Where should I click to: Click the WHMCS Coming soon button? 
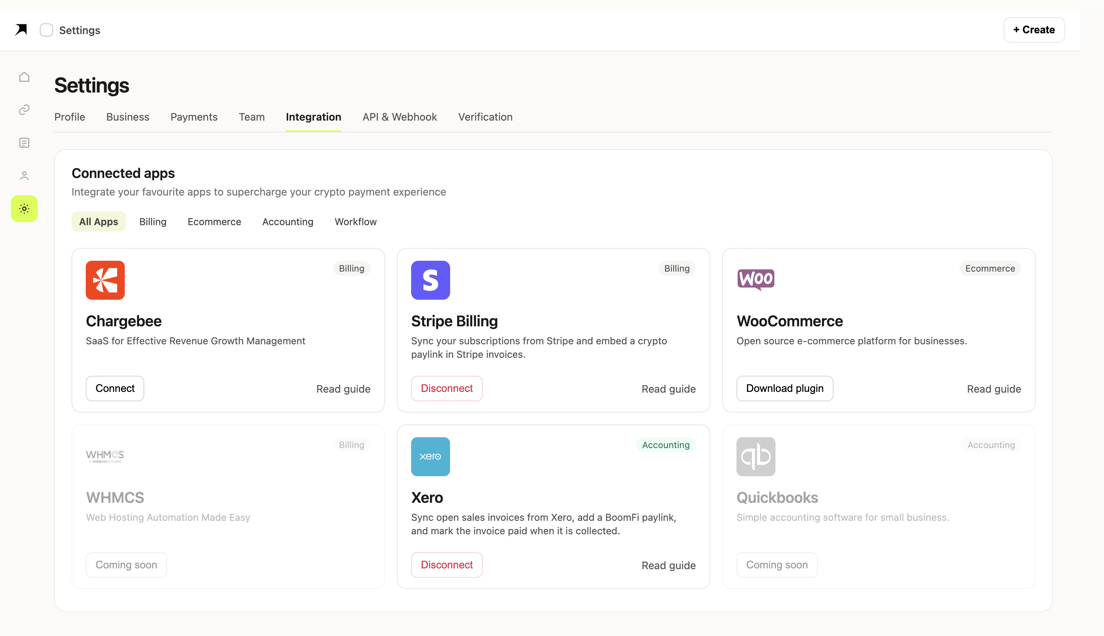[x=126, y=565]
